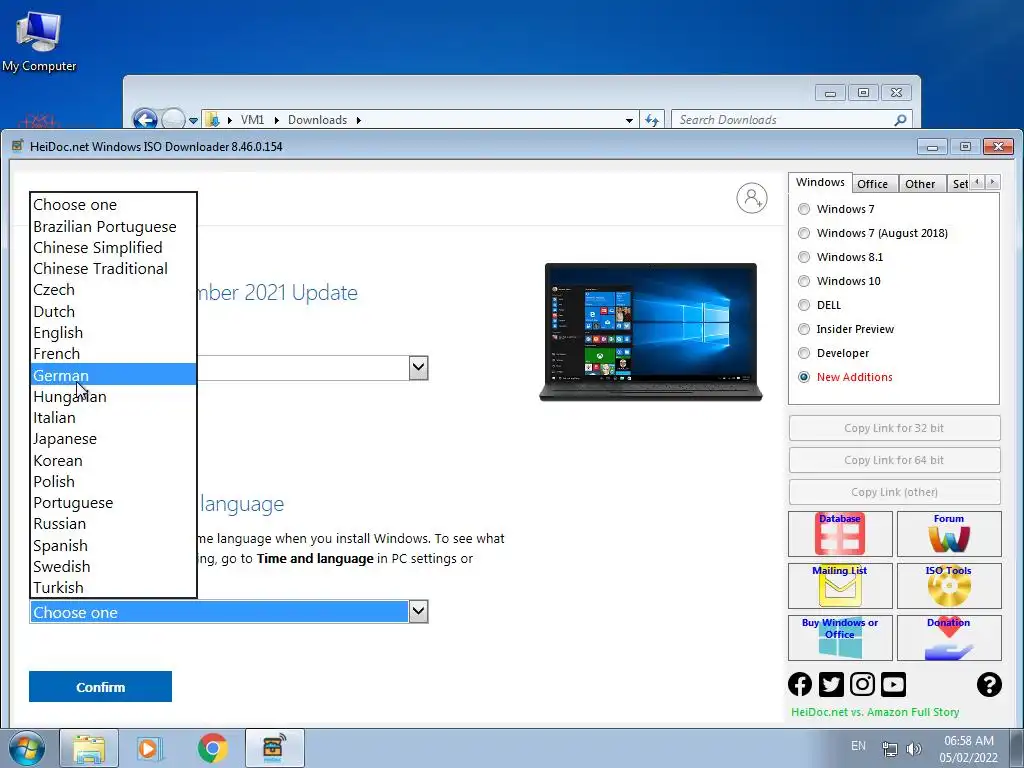Switch to the Office tab
The width and height of the screenshot is (1024, 768).
[x=872, y=184]
